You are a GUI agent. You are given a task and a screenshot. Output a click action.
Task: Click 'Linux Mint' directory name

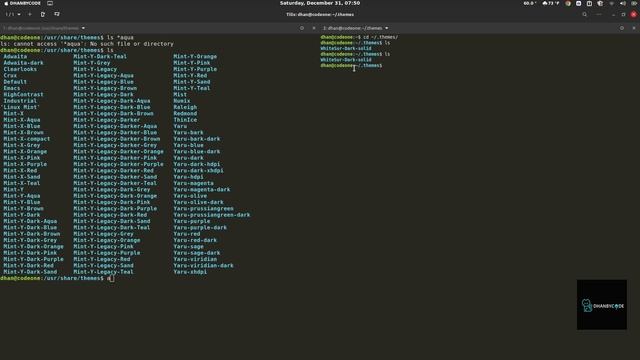(20, 107)
